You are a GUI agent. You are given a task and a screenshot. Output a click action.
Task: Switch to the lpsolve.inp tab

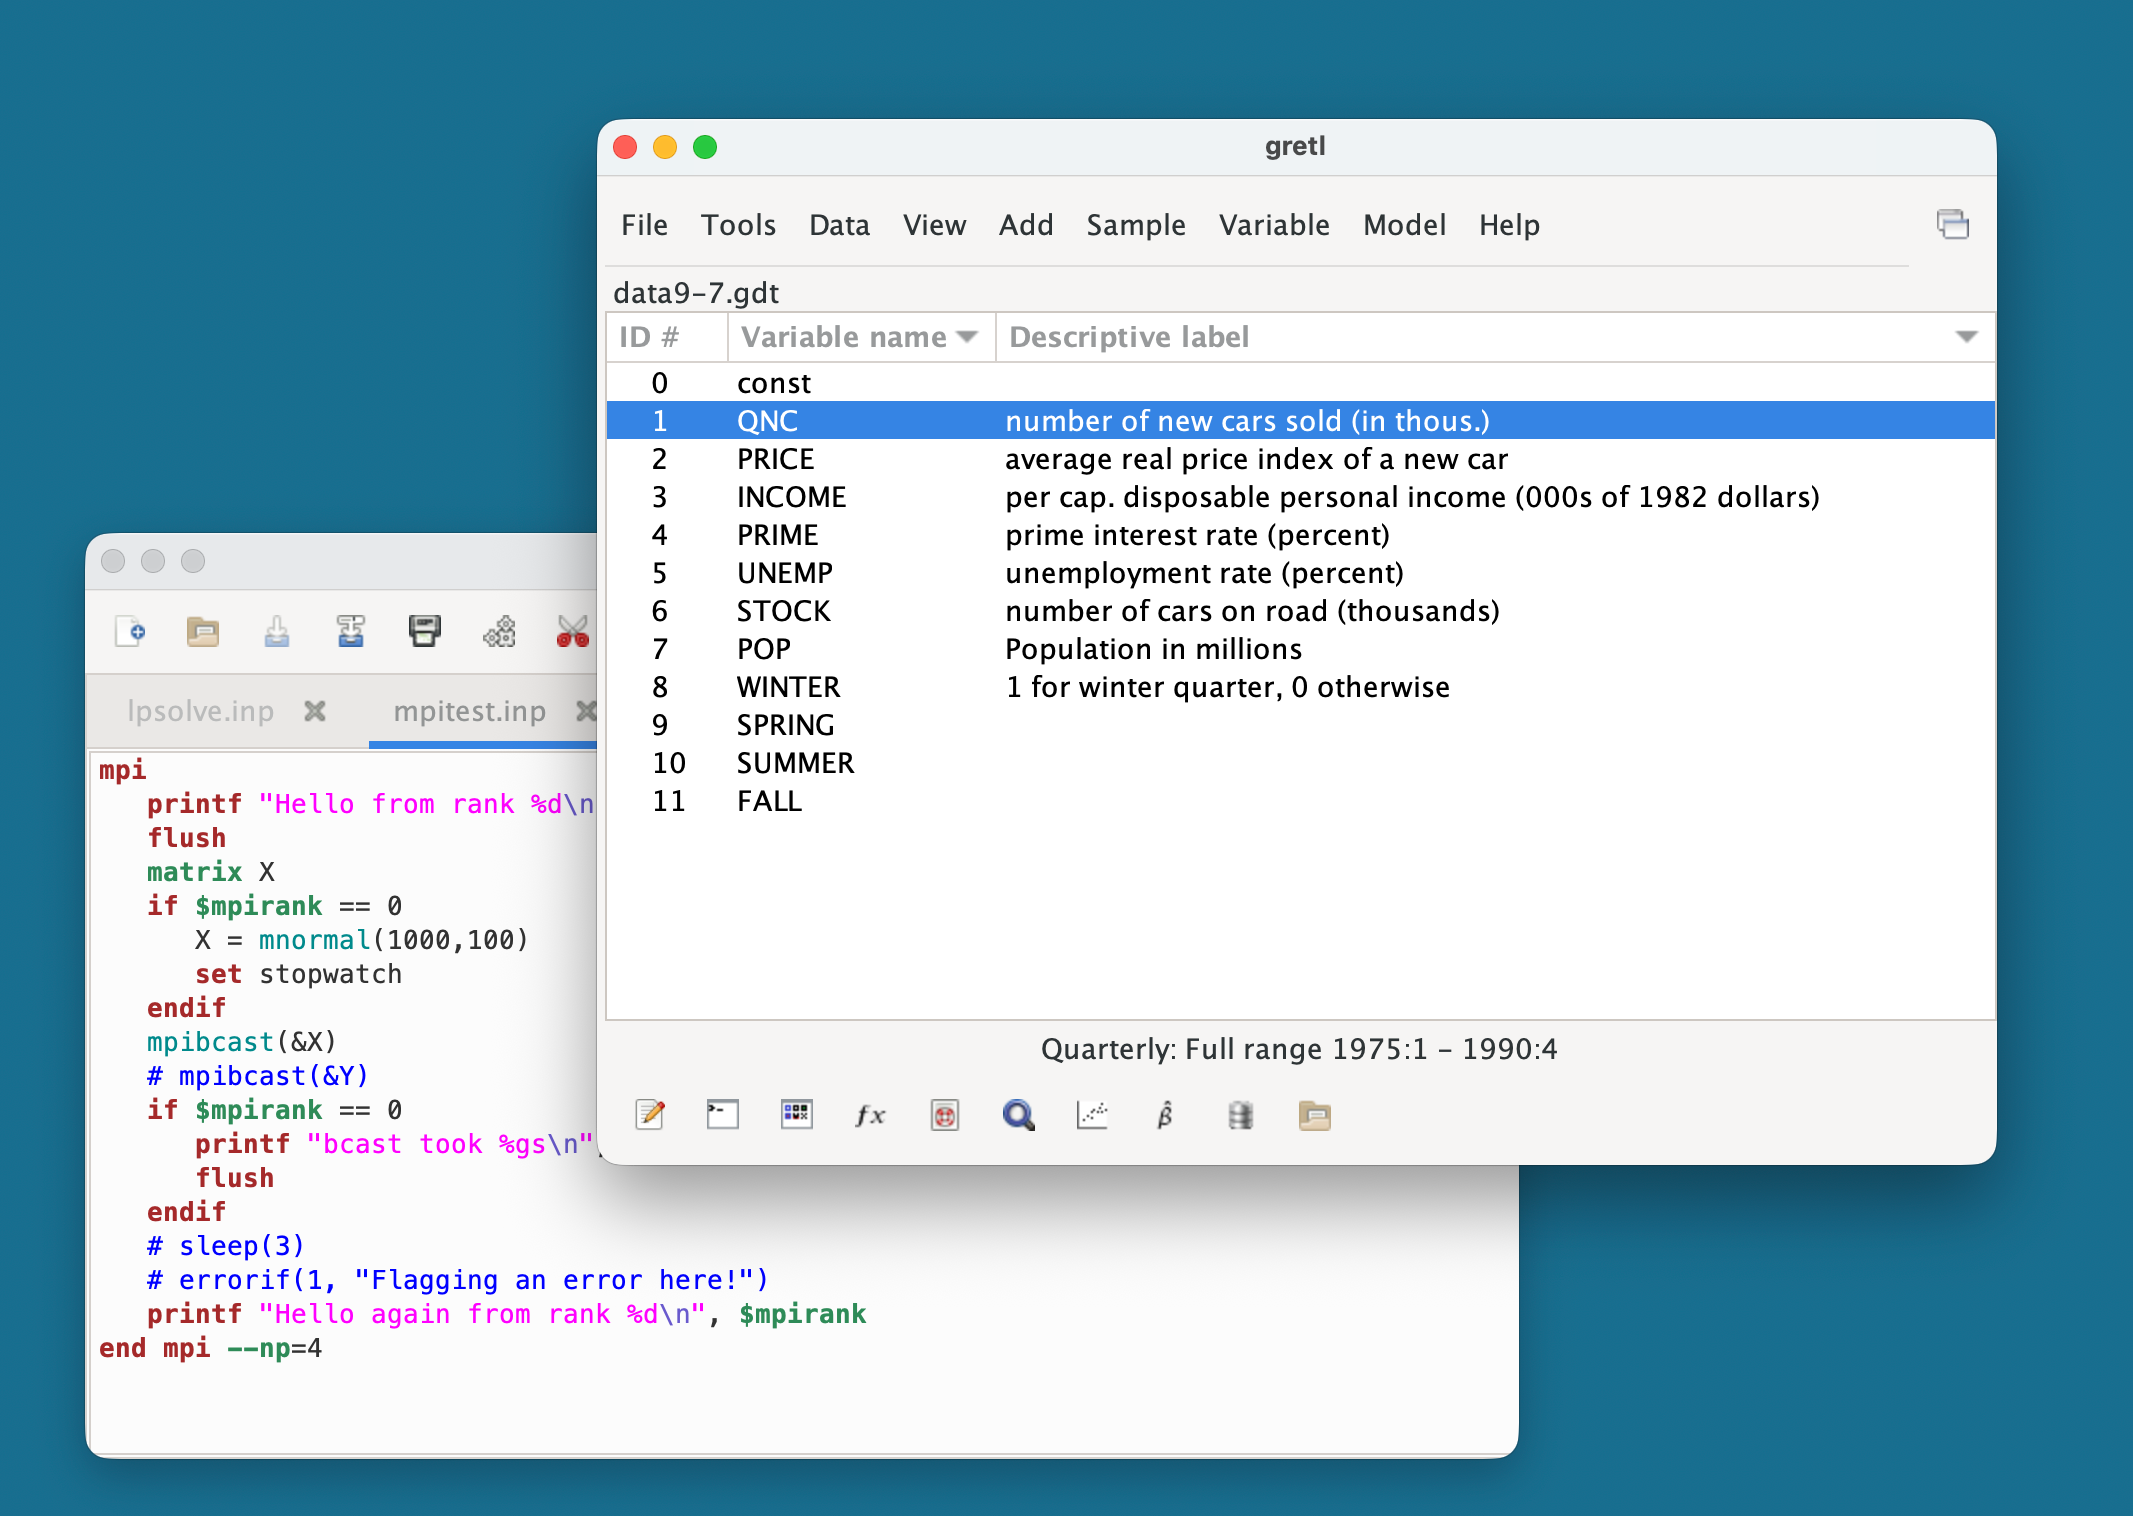click(x=201, y=711)
